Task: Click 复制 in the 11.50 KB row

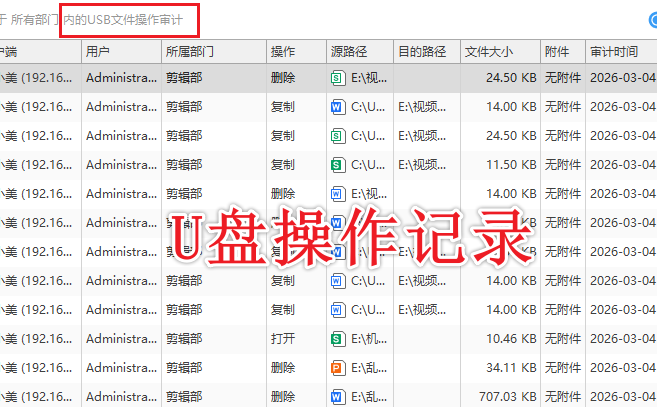Action: click(x=283, y=165)
